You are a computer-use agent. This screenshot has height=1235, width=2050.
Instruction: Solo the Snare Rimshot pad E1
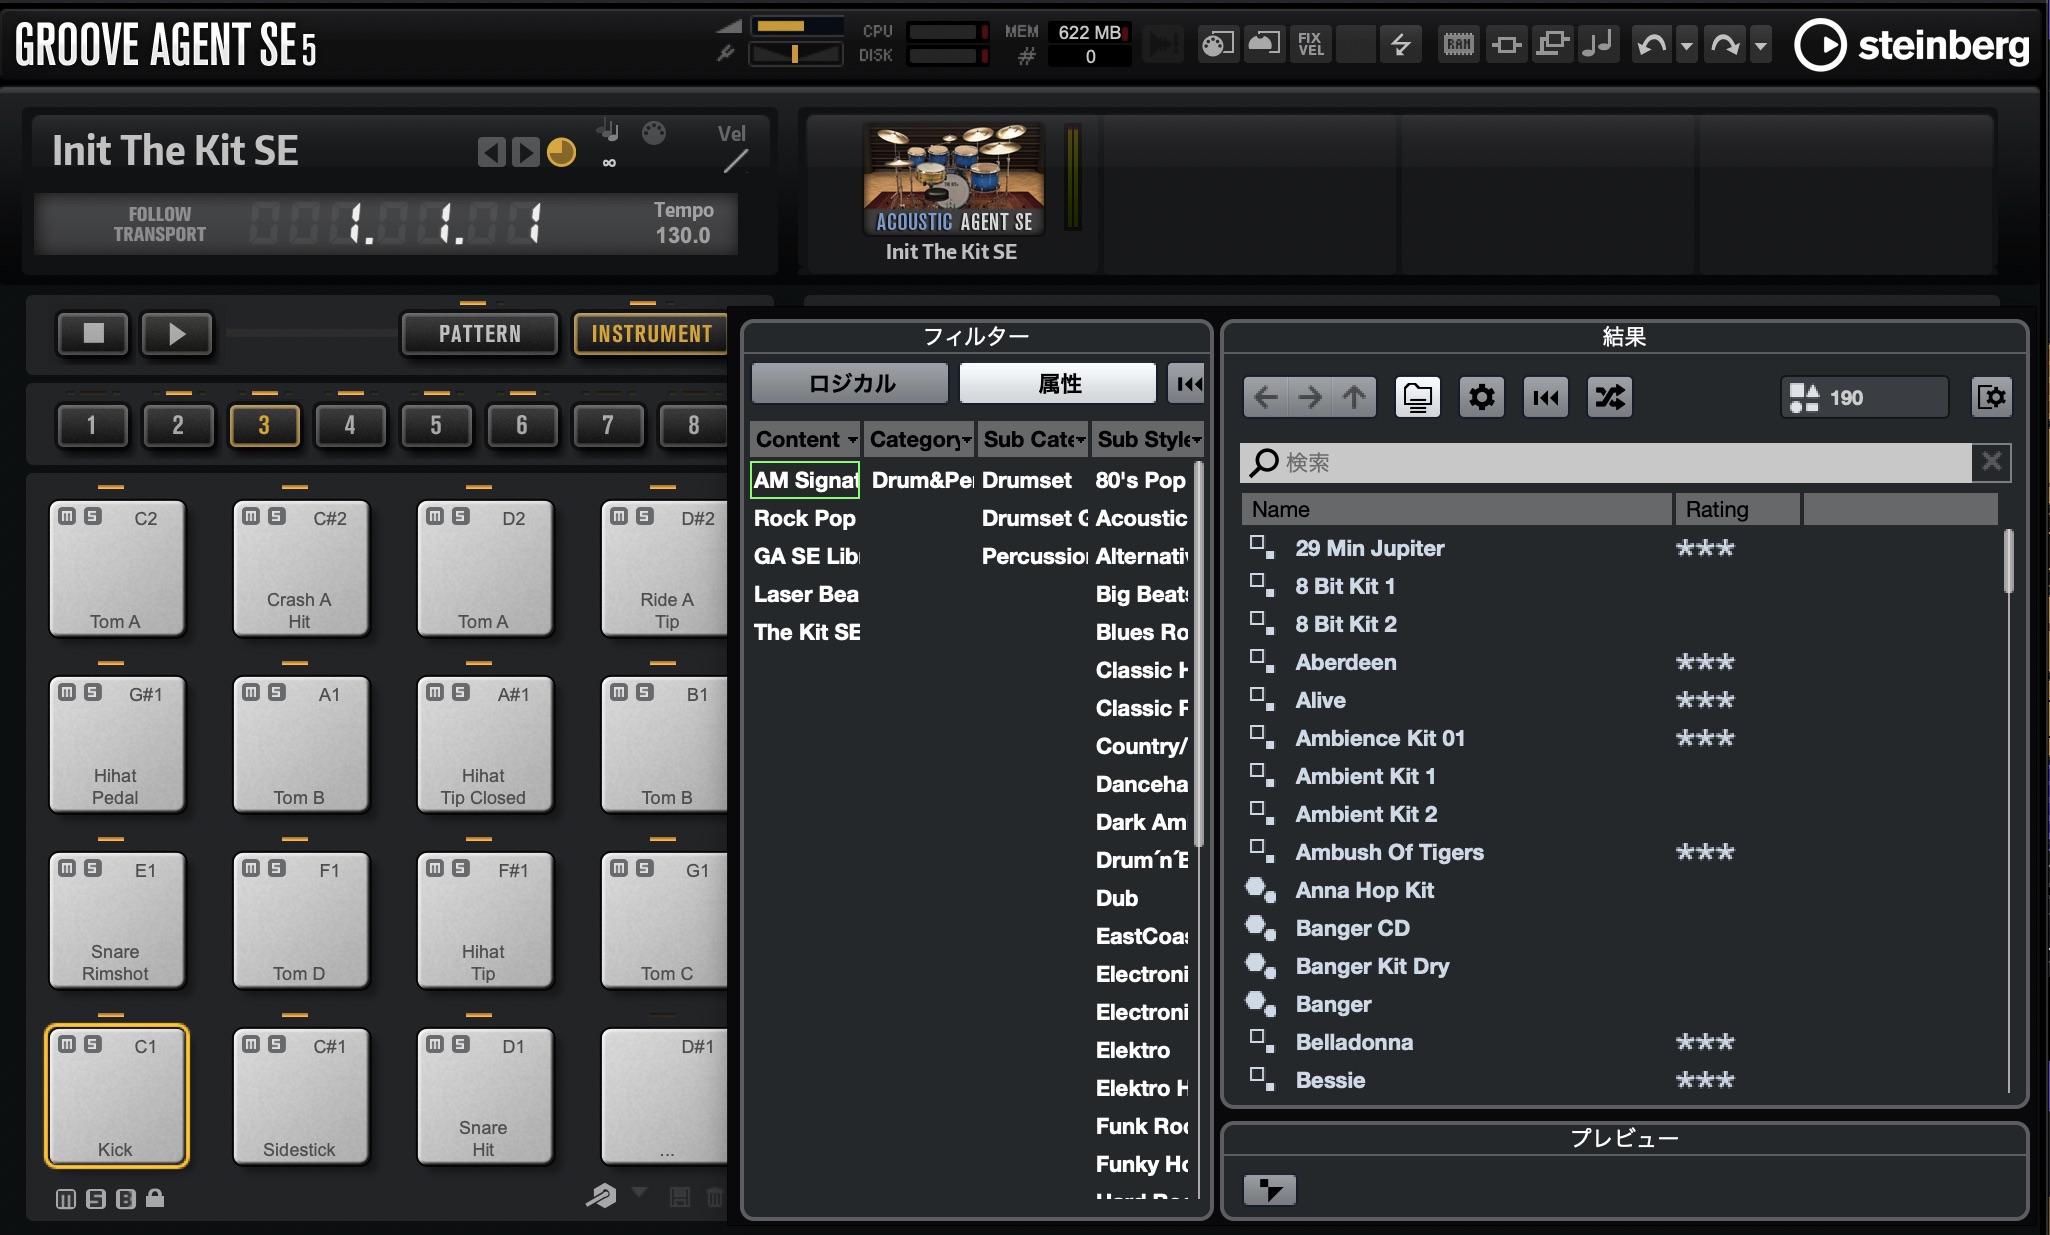93,868
